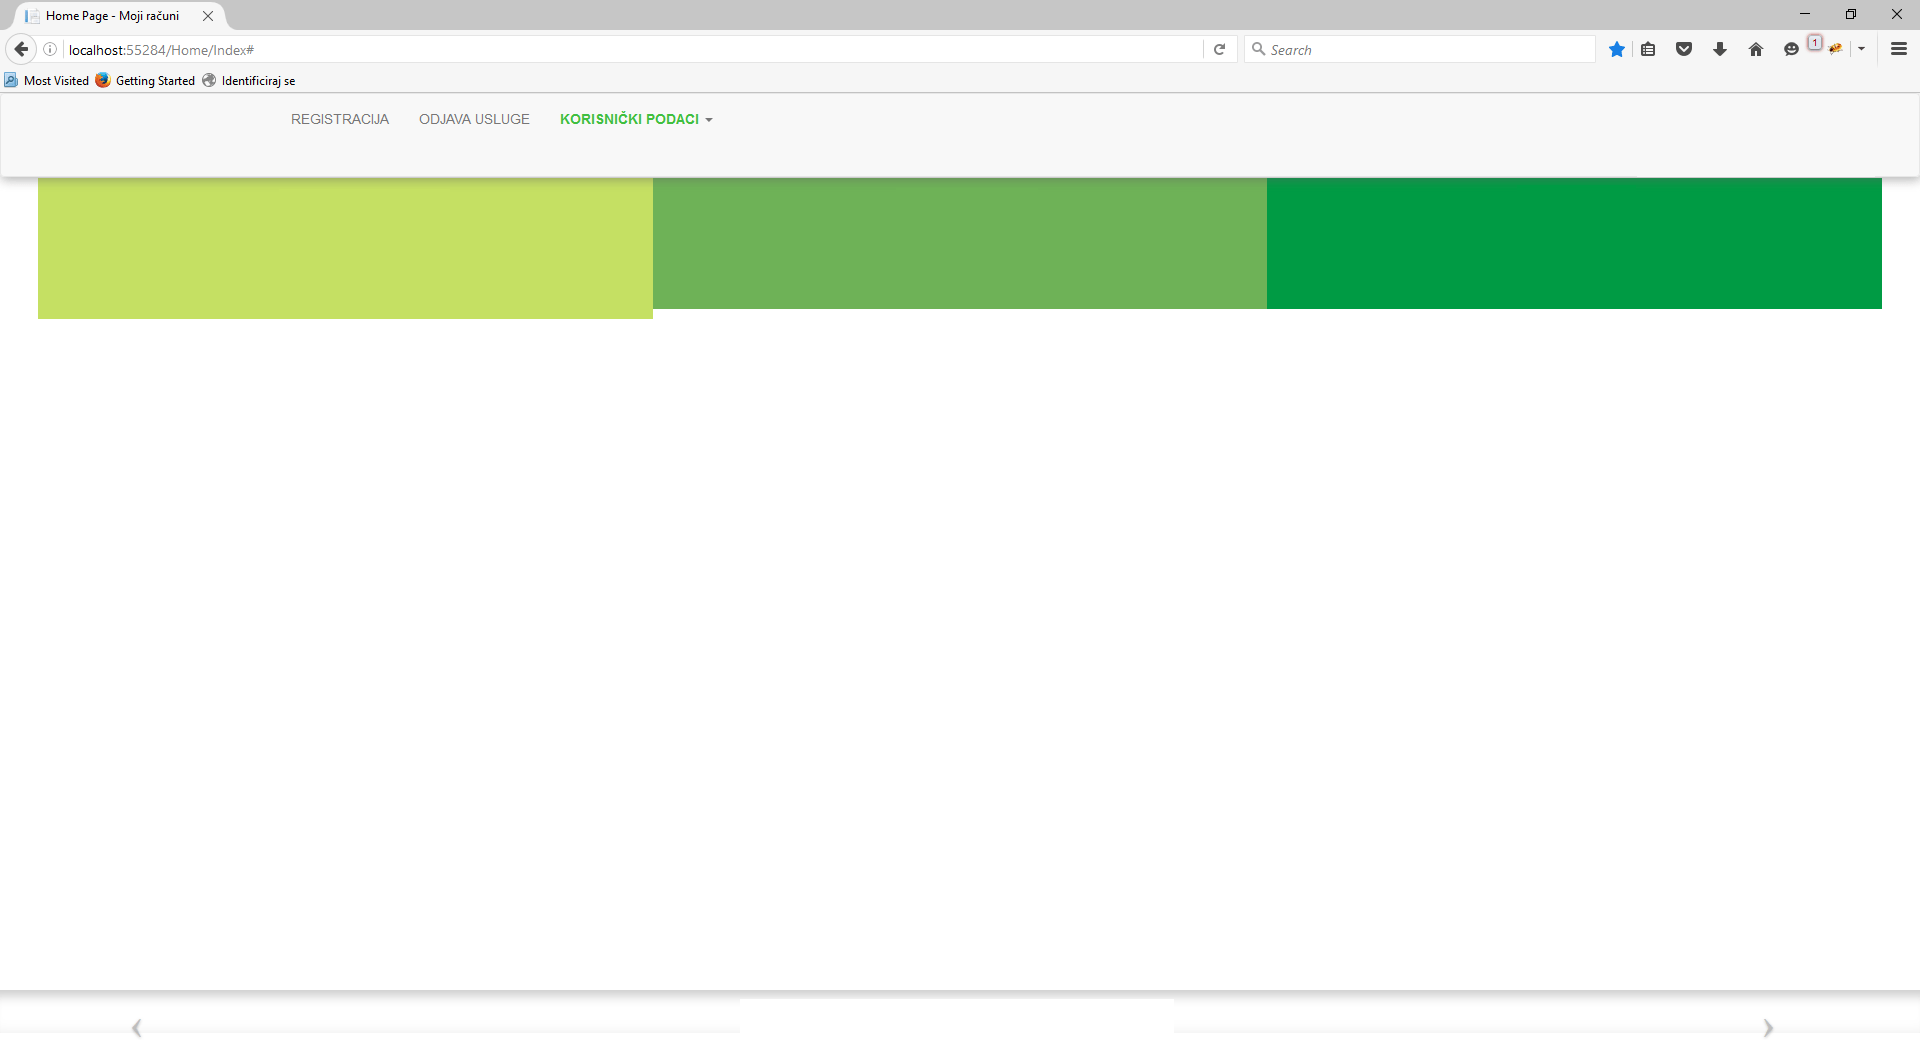Open the Pocket save icon

[x=1684, y=48]
